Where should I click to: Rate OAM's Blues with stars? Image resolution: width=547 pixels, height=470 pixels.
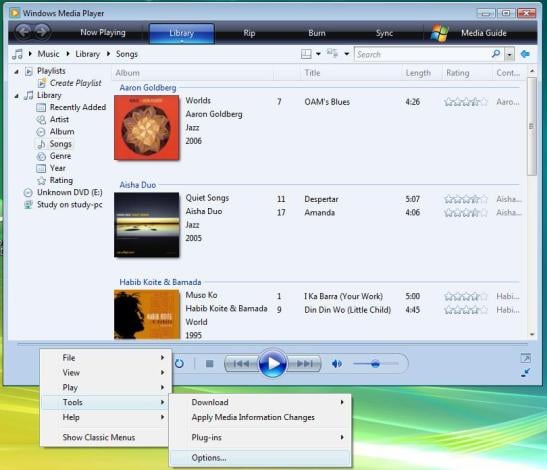466,102
